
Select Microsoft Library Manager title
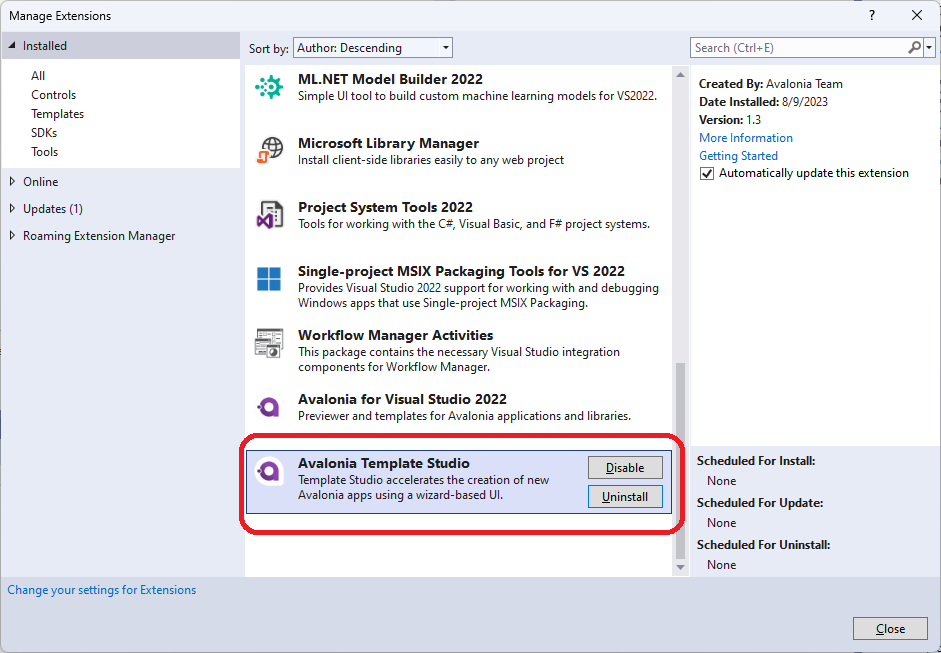click(388, 143)
